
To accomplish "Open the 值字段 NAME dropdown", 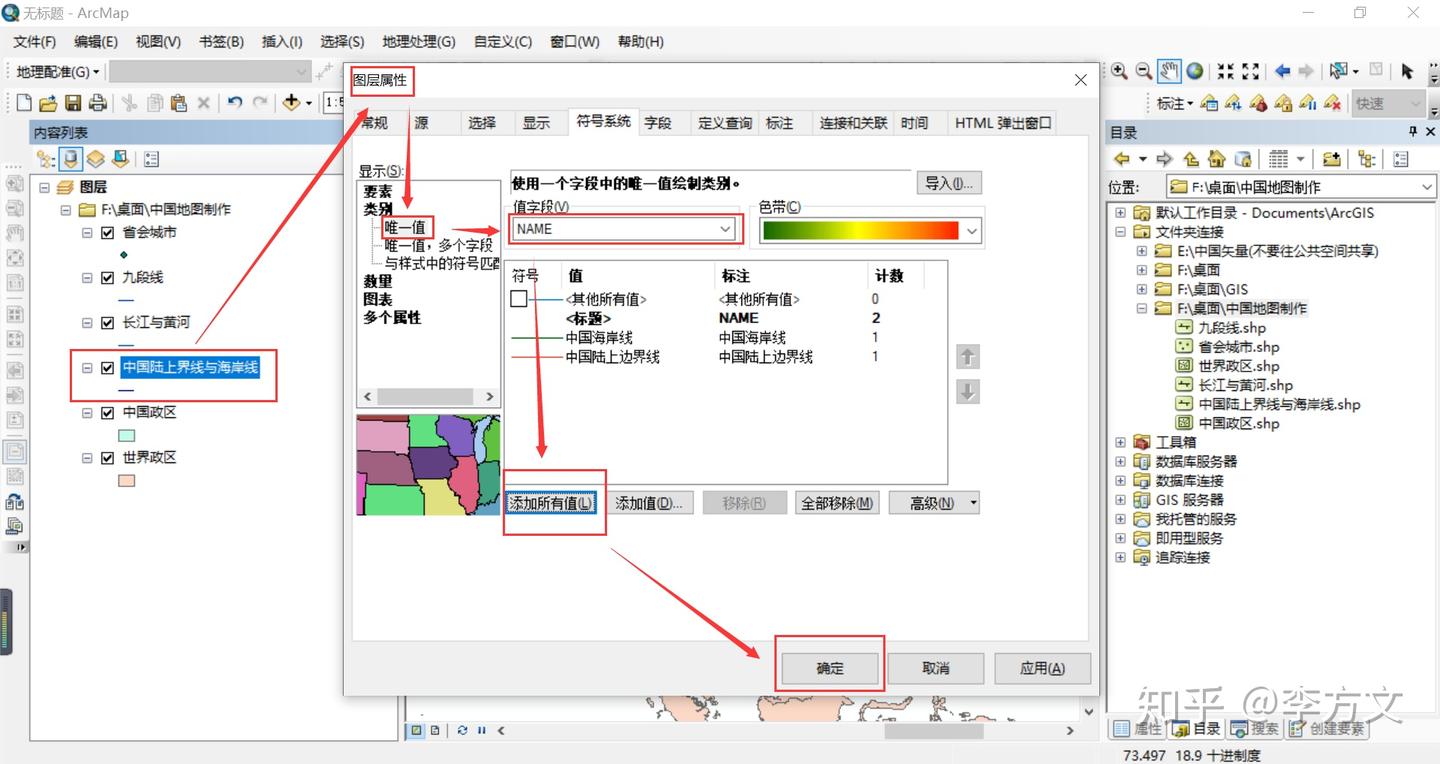I will coord(724,229).
